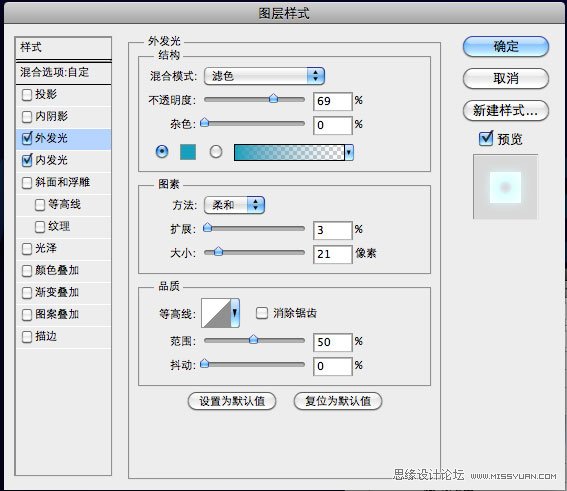567x491 pixels.
Task: Uncheck the 外发光 outer glow checkbox
Action: (x=27, y=138)
